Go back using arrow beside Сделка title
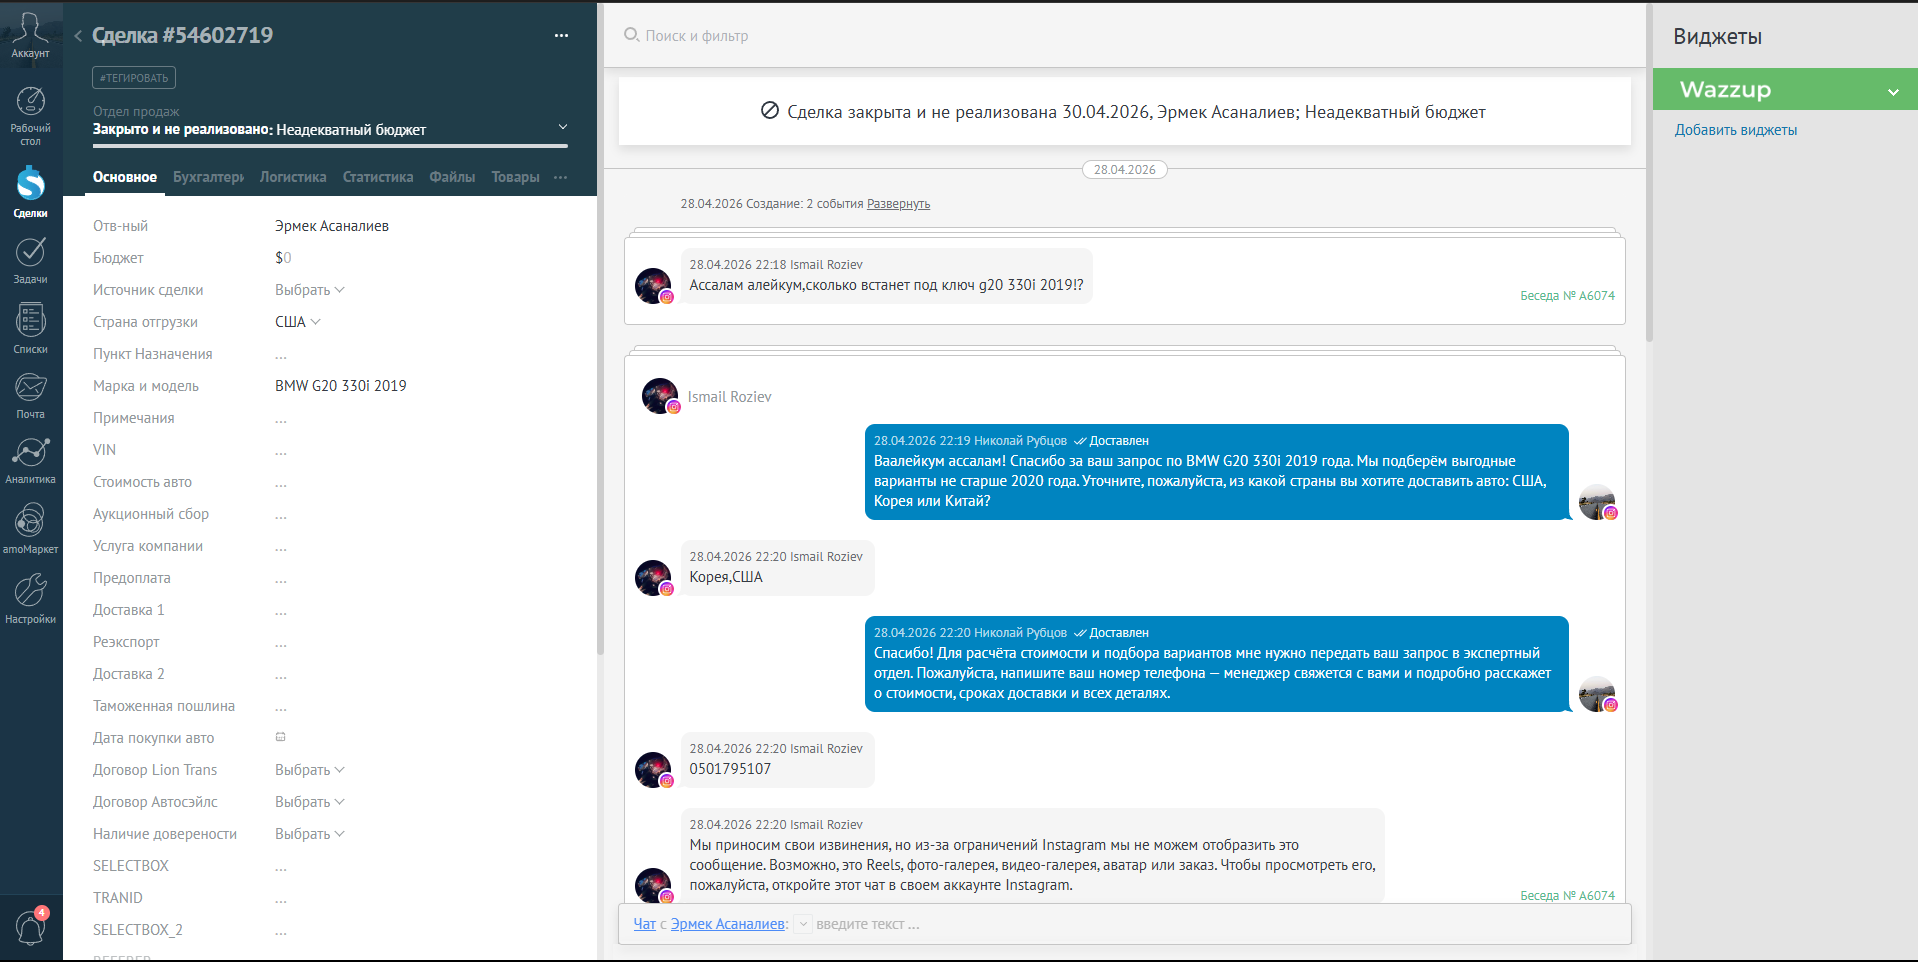This screenshot has height=962, width=1918. [78, 36]
